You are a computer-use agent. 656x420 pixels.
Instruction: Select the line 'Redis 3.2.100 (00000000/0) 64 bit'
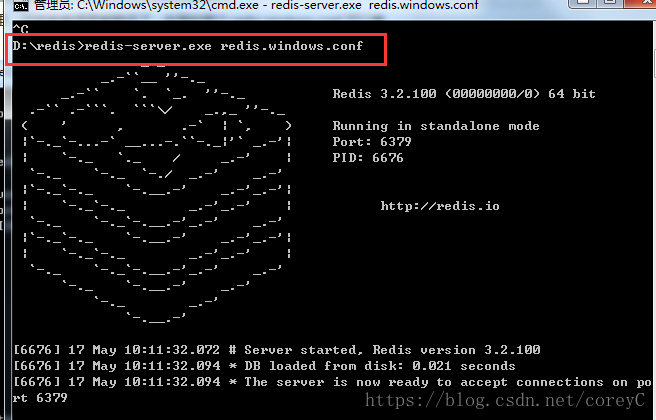(464, 94)
